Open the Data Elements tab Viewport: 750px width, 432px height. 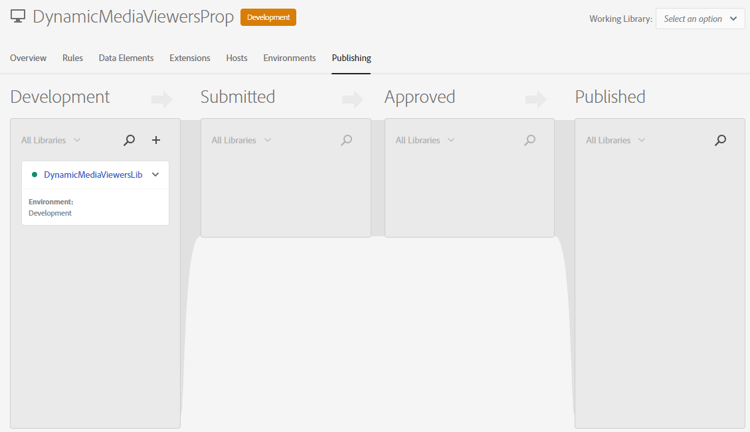coord(126,58)
